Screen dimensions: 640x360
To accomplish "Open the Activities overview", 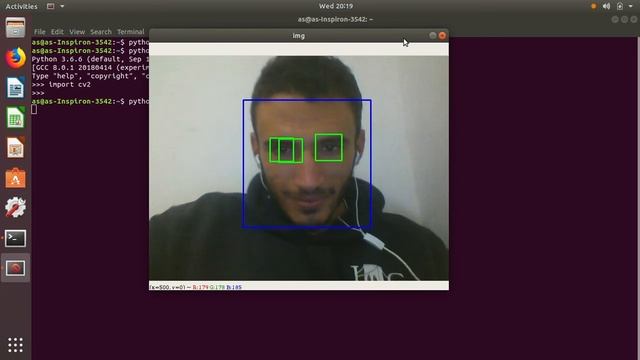I will point(21,6).
